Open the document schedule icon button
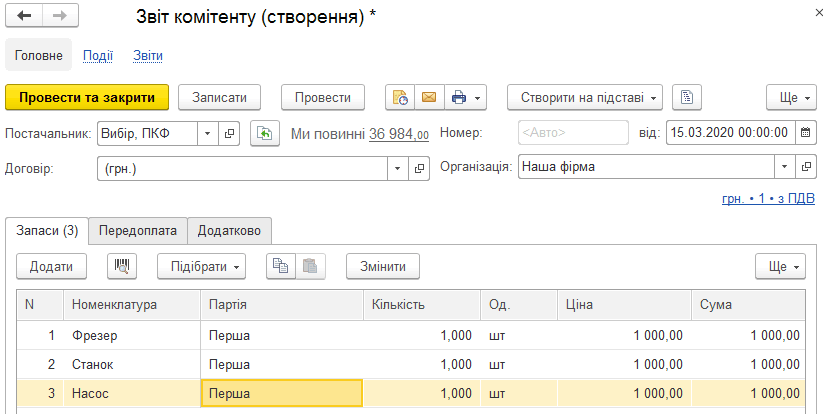The image size is (823, 414). pyautogui.click(x=400, y=98)
